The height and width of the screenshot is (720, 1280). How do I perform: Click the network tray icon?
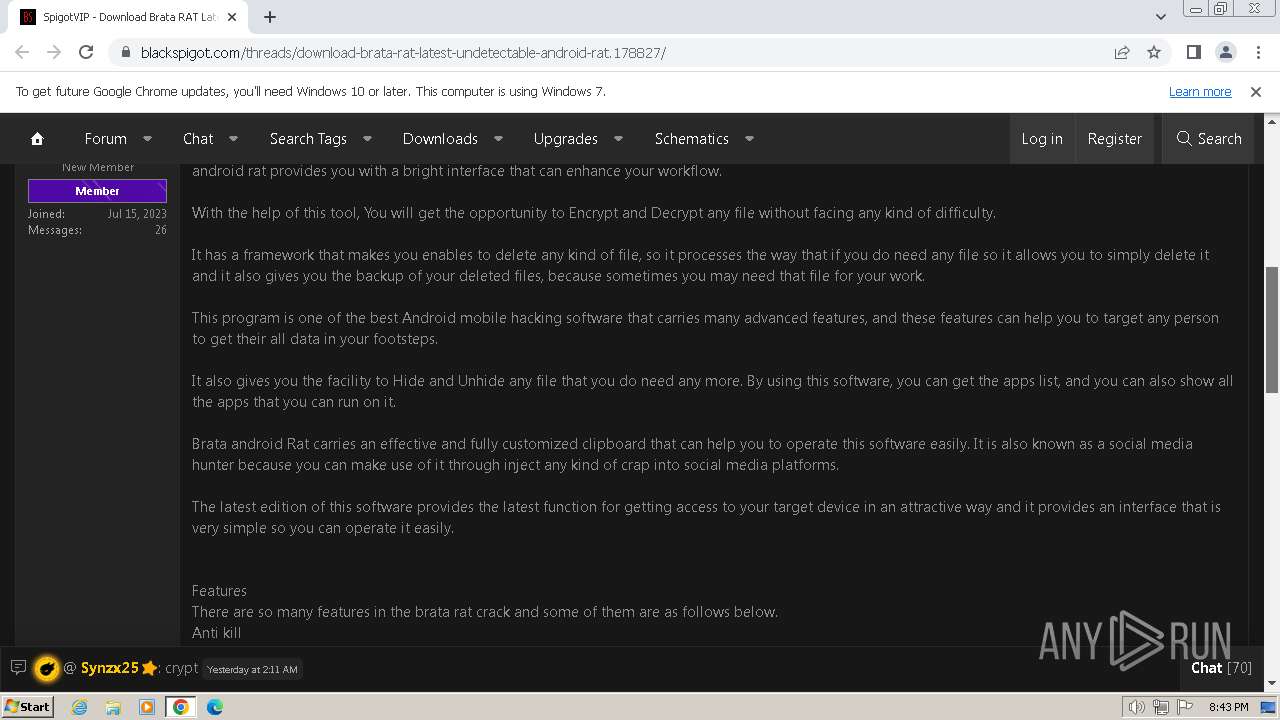[x=1161, y=707]
